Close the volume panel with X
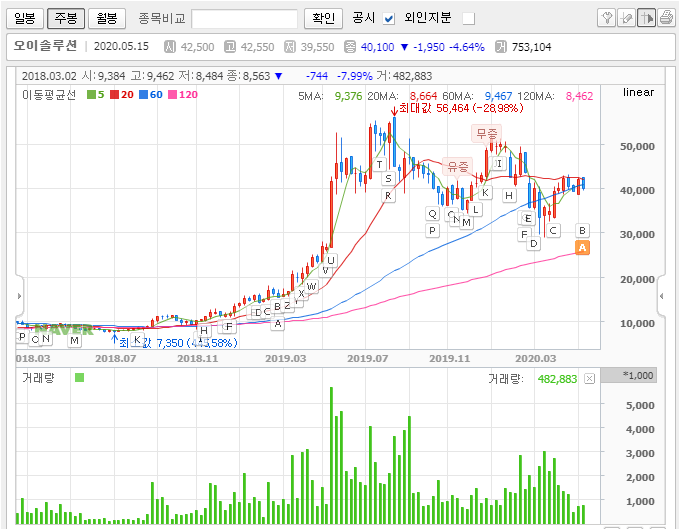679x529 pixels. 589,379
